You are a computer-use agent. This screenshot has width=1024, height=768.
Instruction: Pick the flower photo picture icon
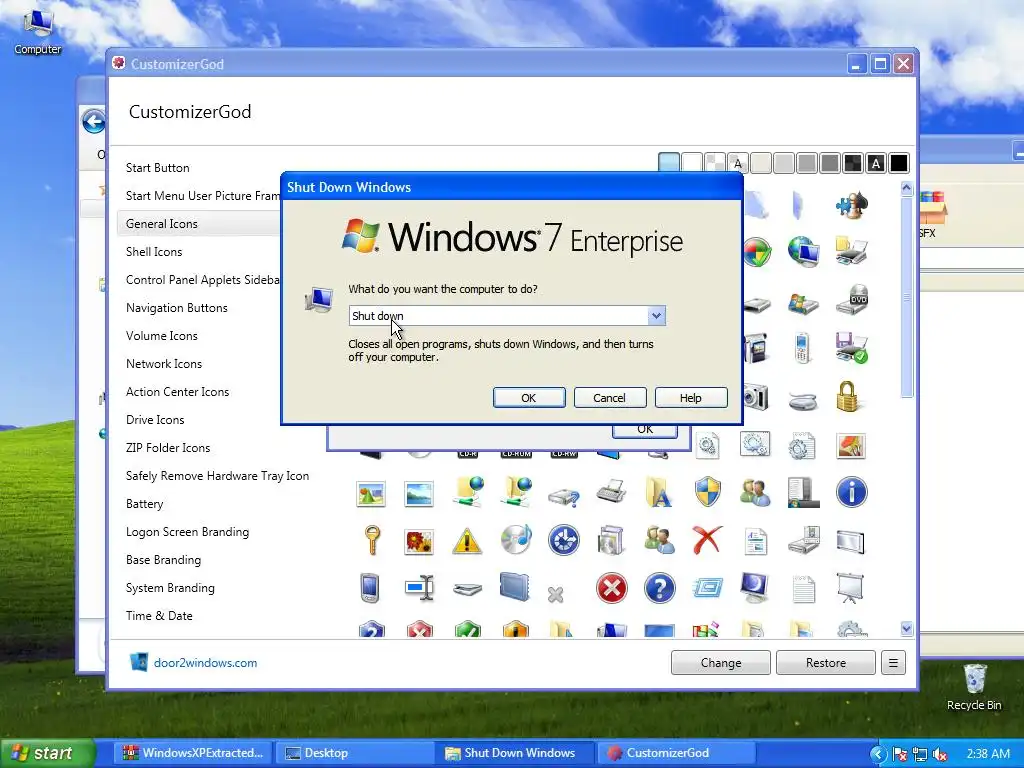coord(419,541)
